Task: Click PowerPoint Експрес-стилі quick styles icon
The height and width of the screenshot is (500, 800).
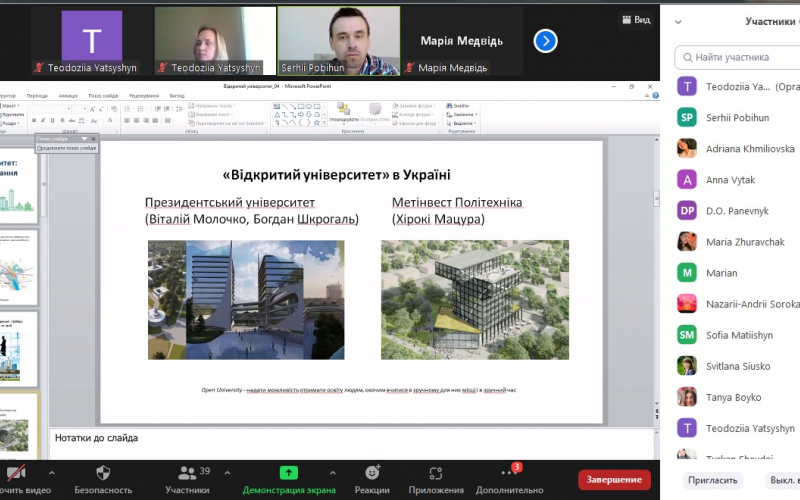Action: 375,109
